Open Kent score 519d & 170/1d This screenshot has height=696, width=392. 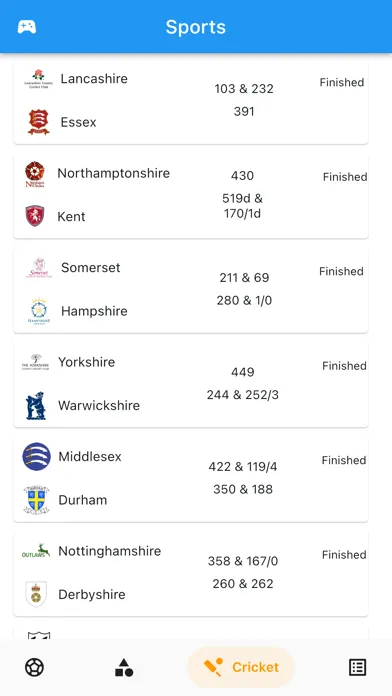pyautogui.click(x=242, y=206)
